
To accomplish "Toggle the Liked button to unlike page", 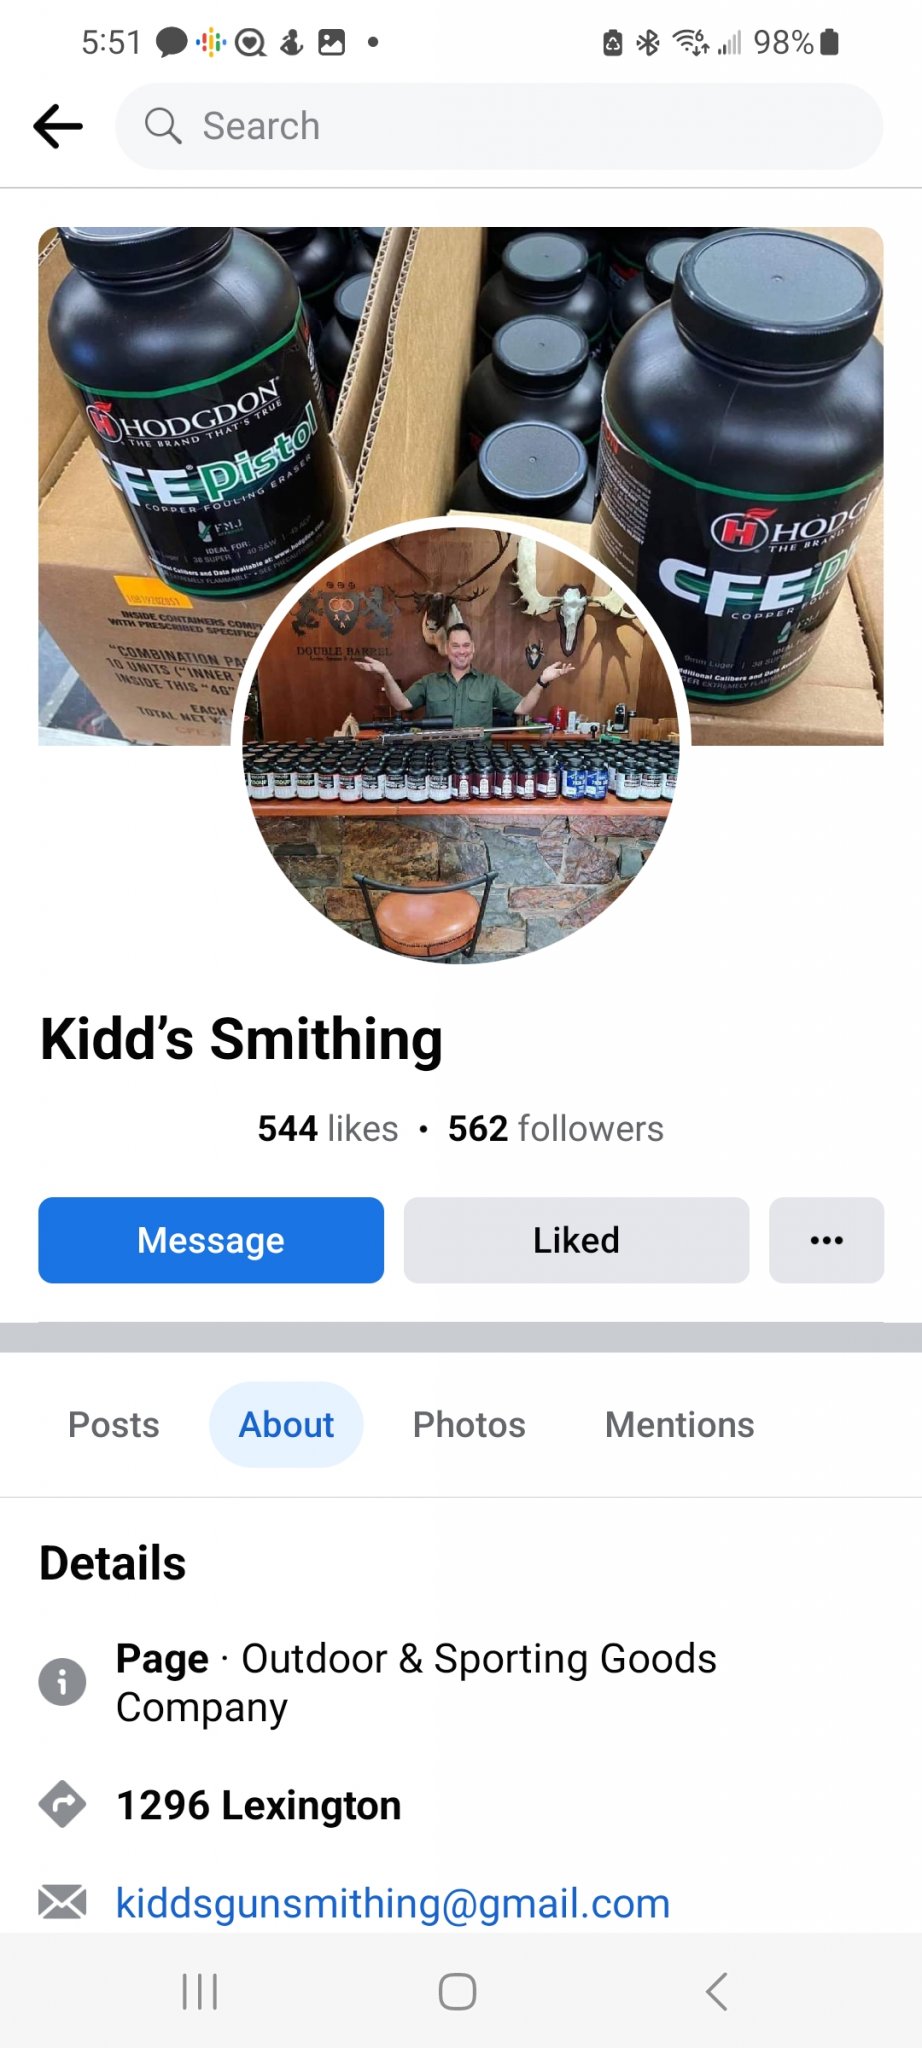I will pyautogui.click(x=576, y=1240).
